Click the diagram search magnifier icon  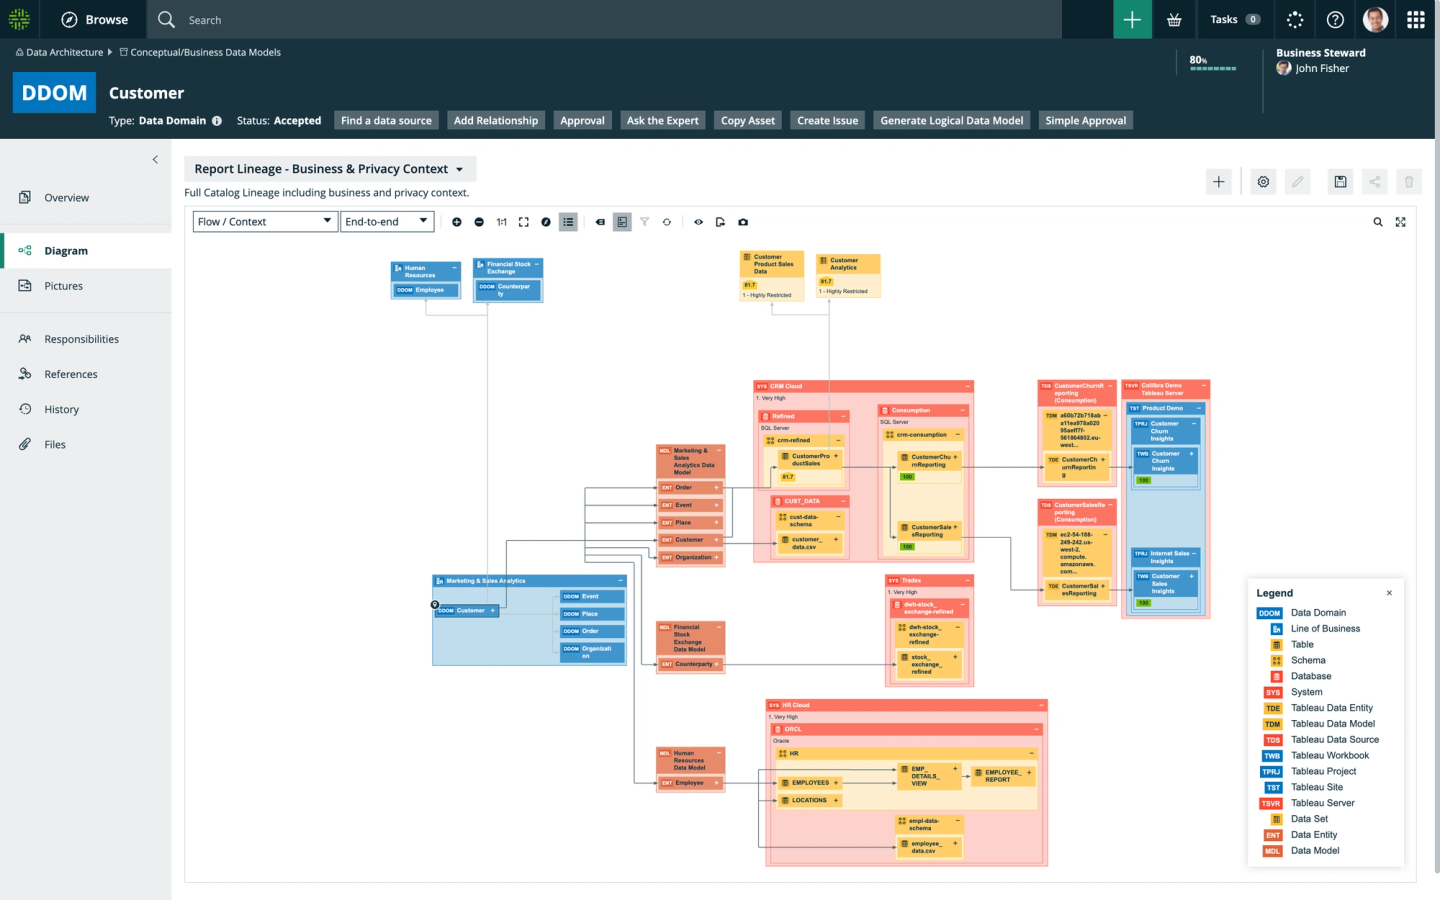click(x=1378, y=222)
